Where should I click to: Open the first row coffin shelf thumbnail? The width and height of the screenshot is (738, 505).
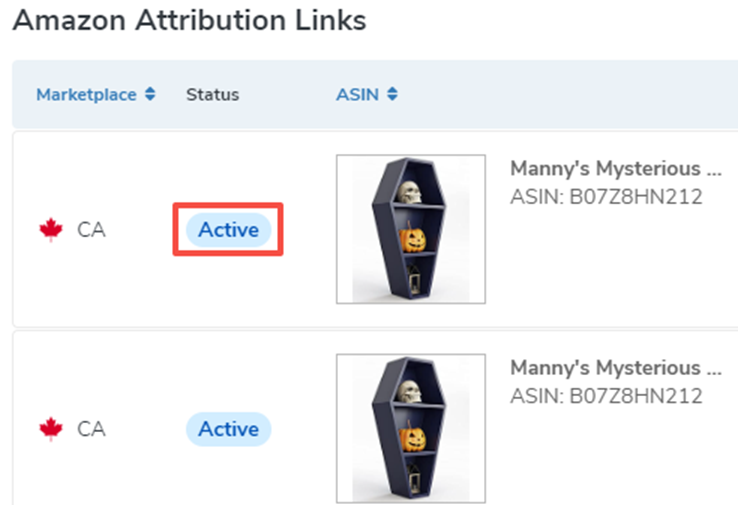pyautogui.click(x=411, y=229)
